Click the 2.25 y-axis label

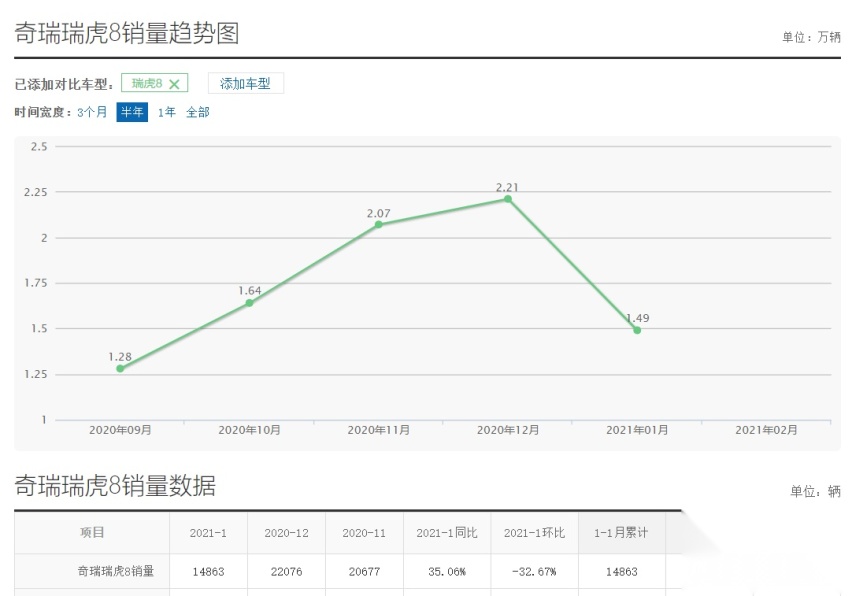tap(36, 192)
